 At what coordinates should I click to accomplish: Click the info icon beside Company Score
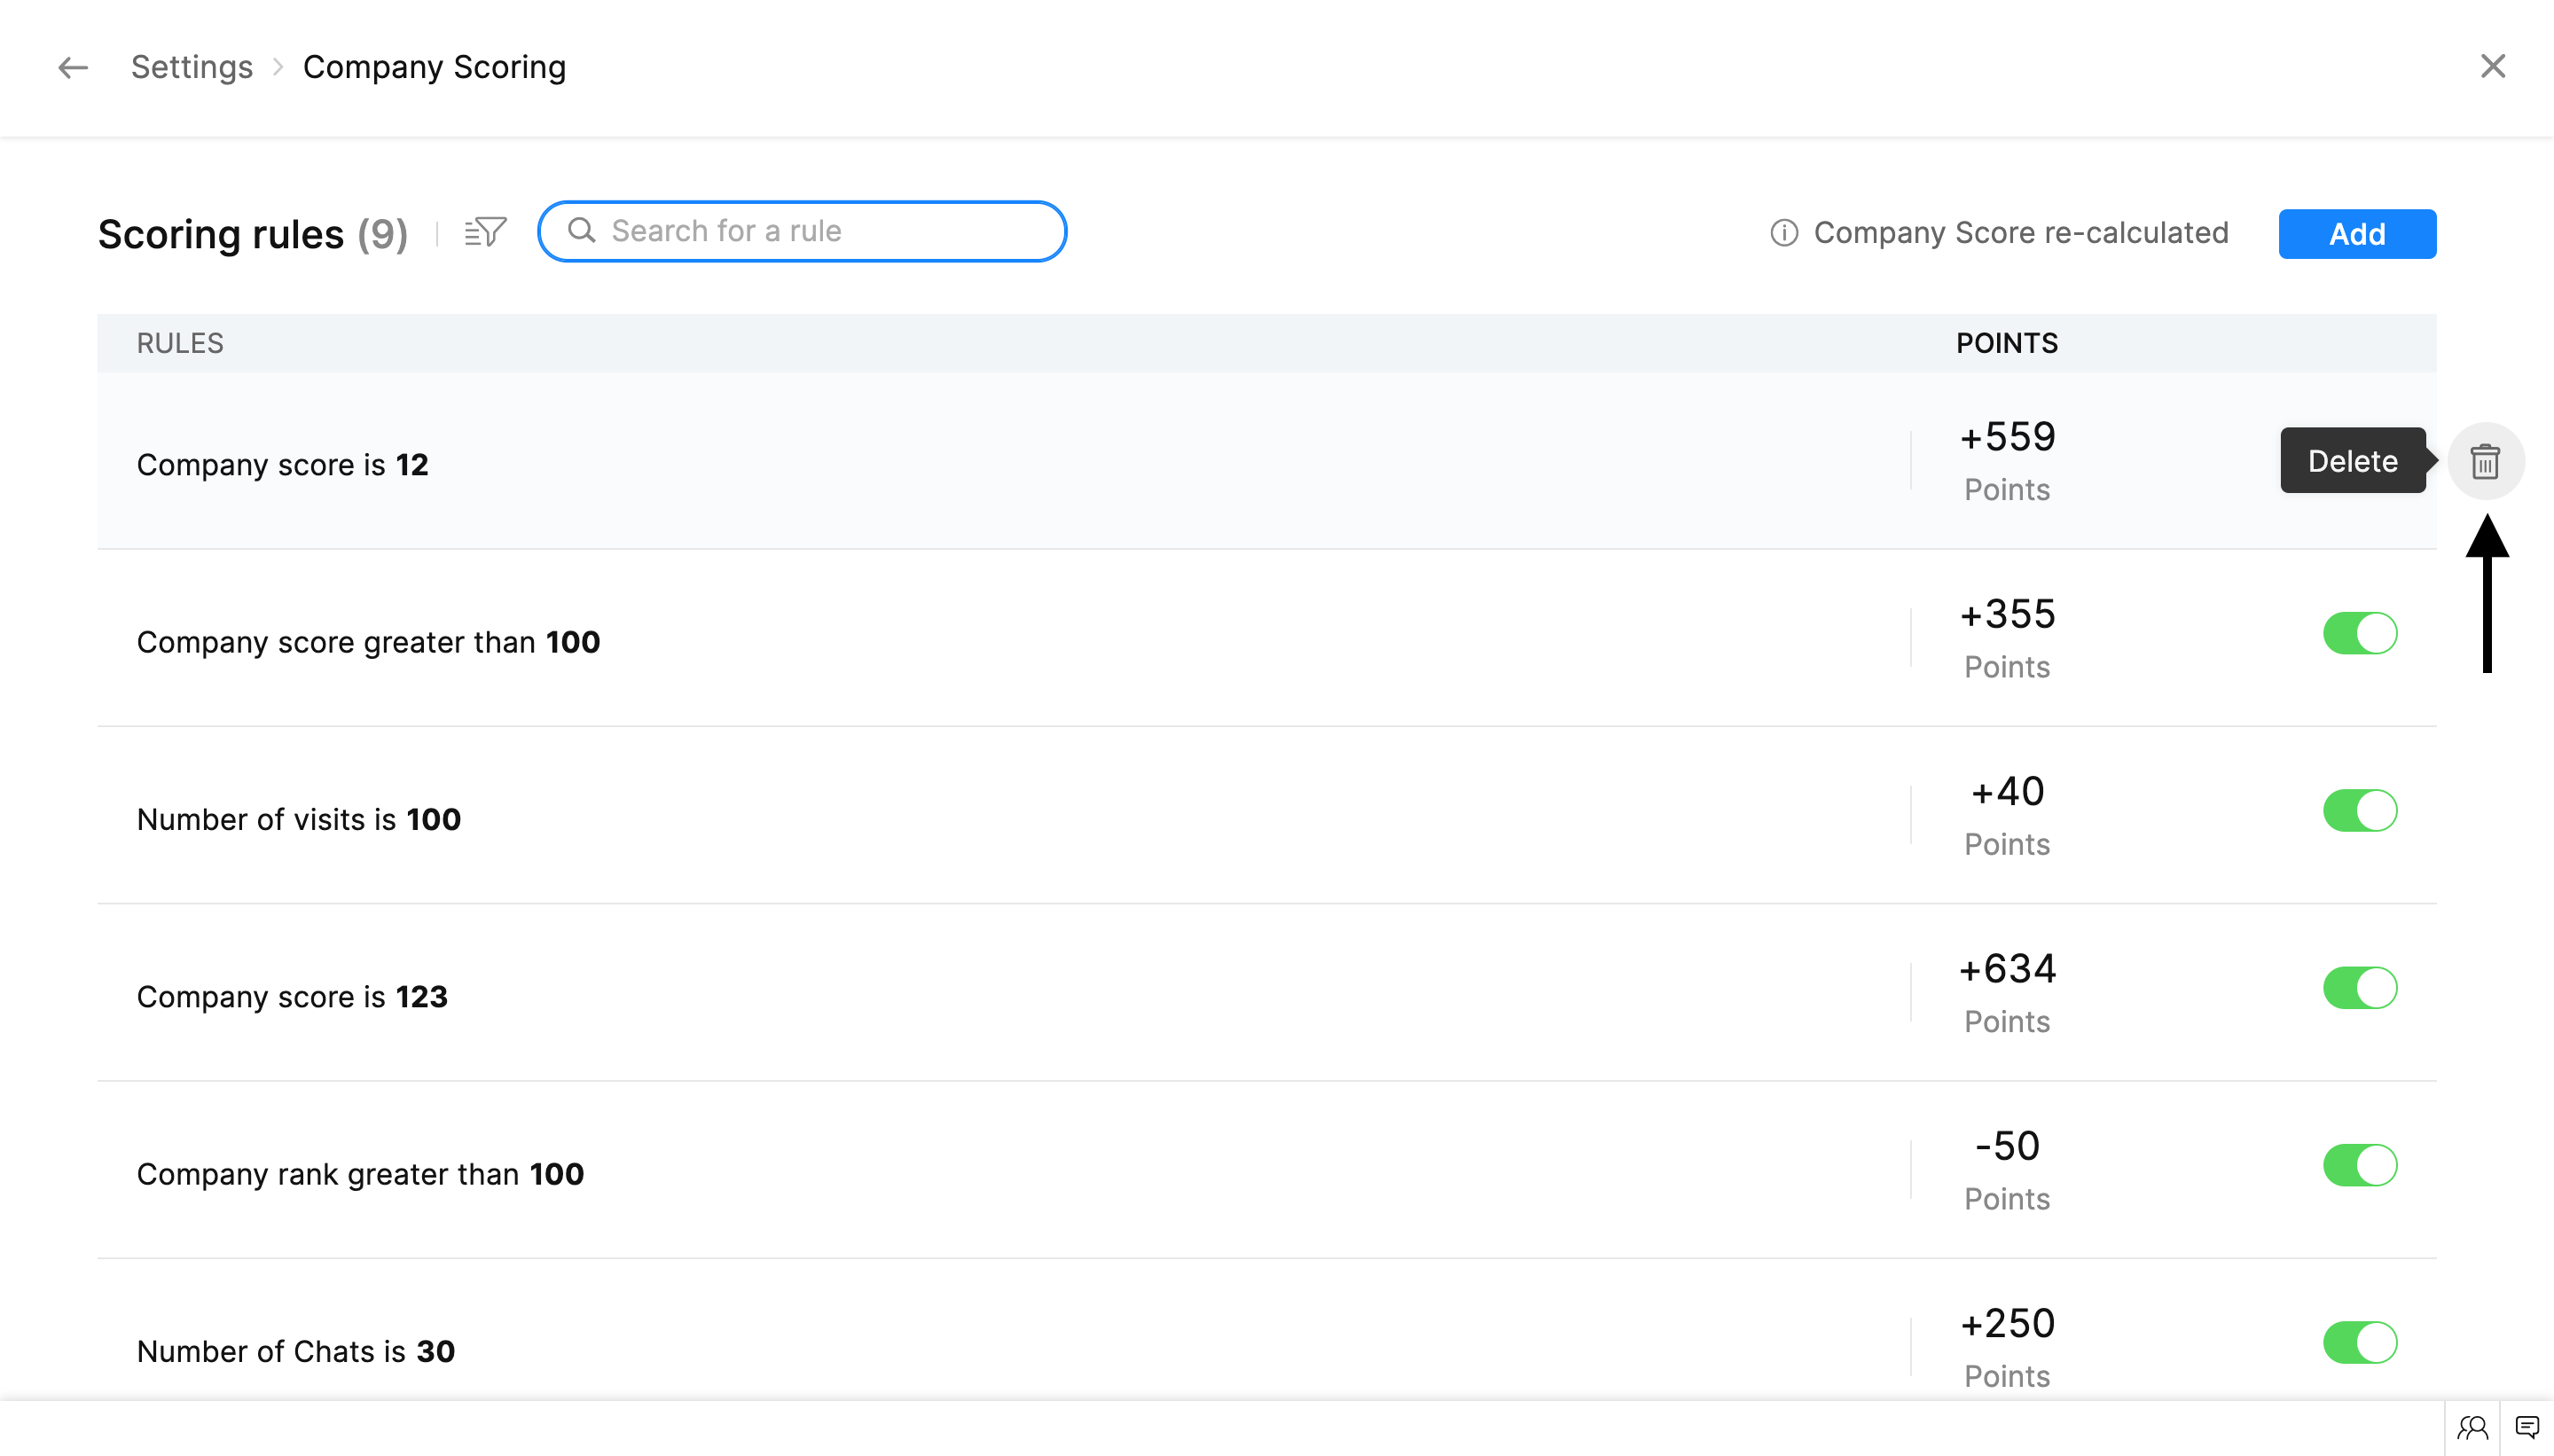(1784, 233)
